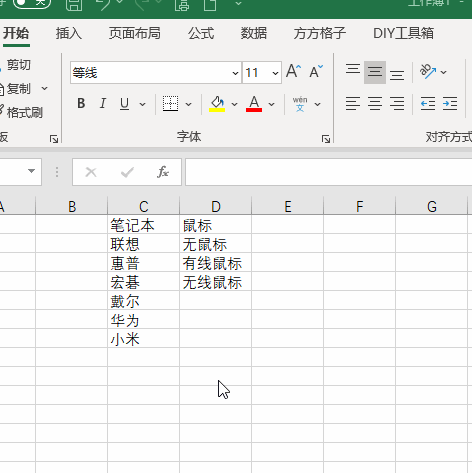Switch to the 公式 tab
This screenshot has width=472, height=473.
pyautogui.click(x=201, y=33)
